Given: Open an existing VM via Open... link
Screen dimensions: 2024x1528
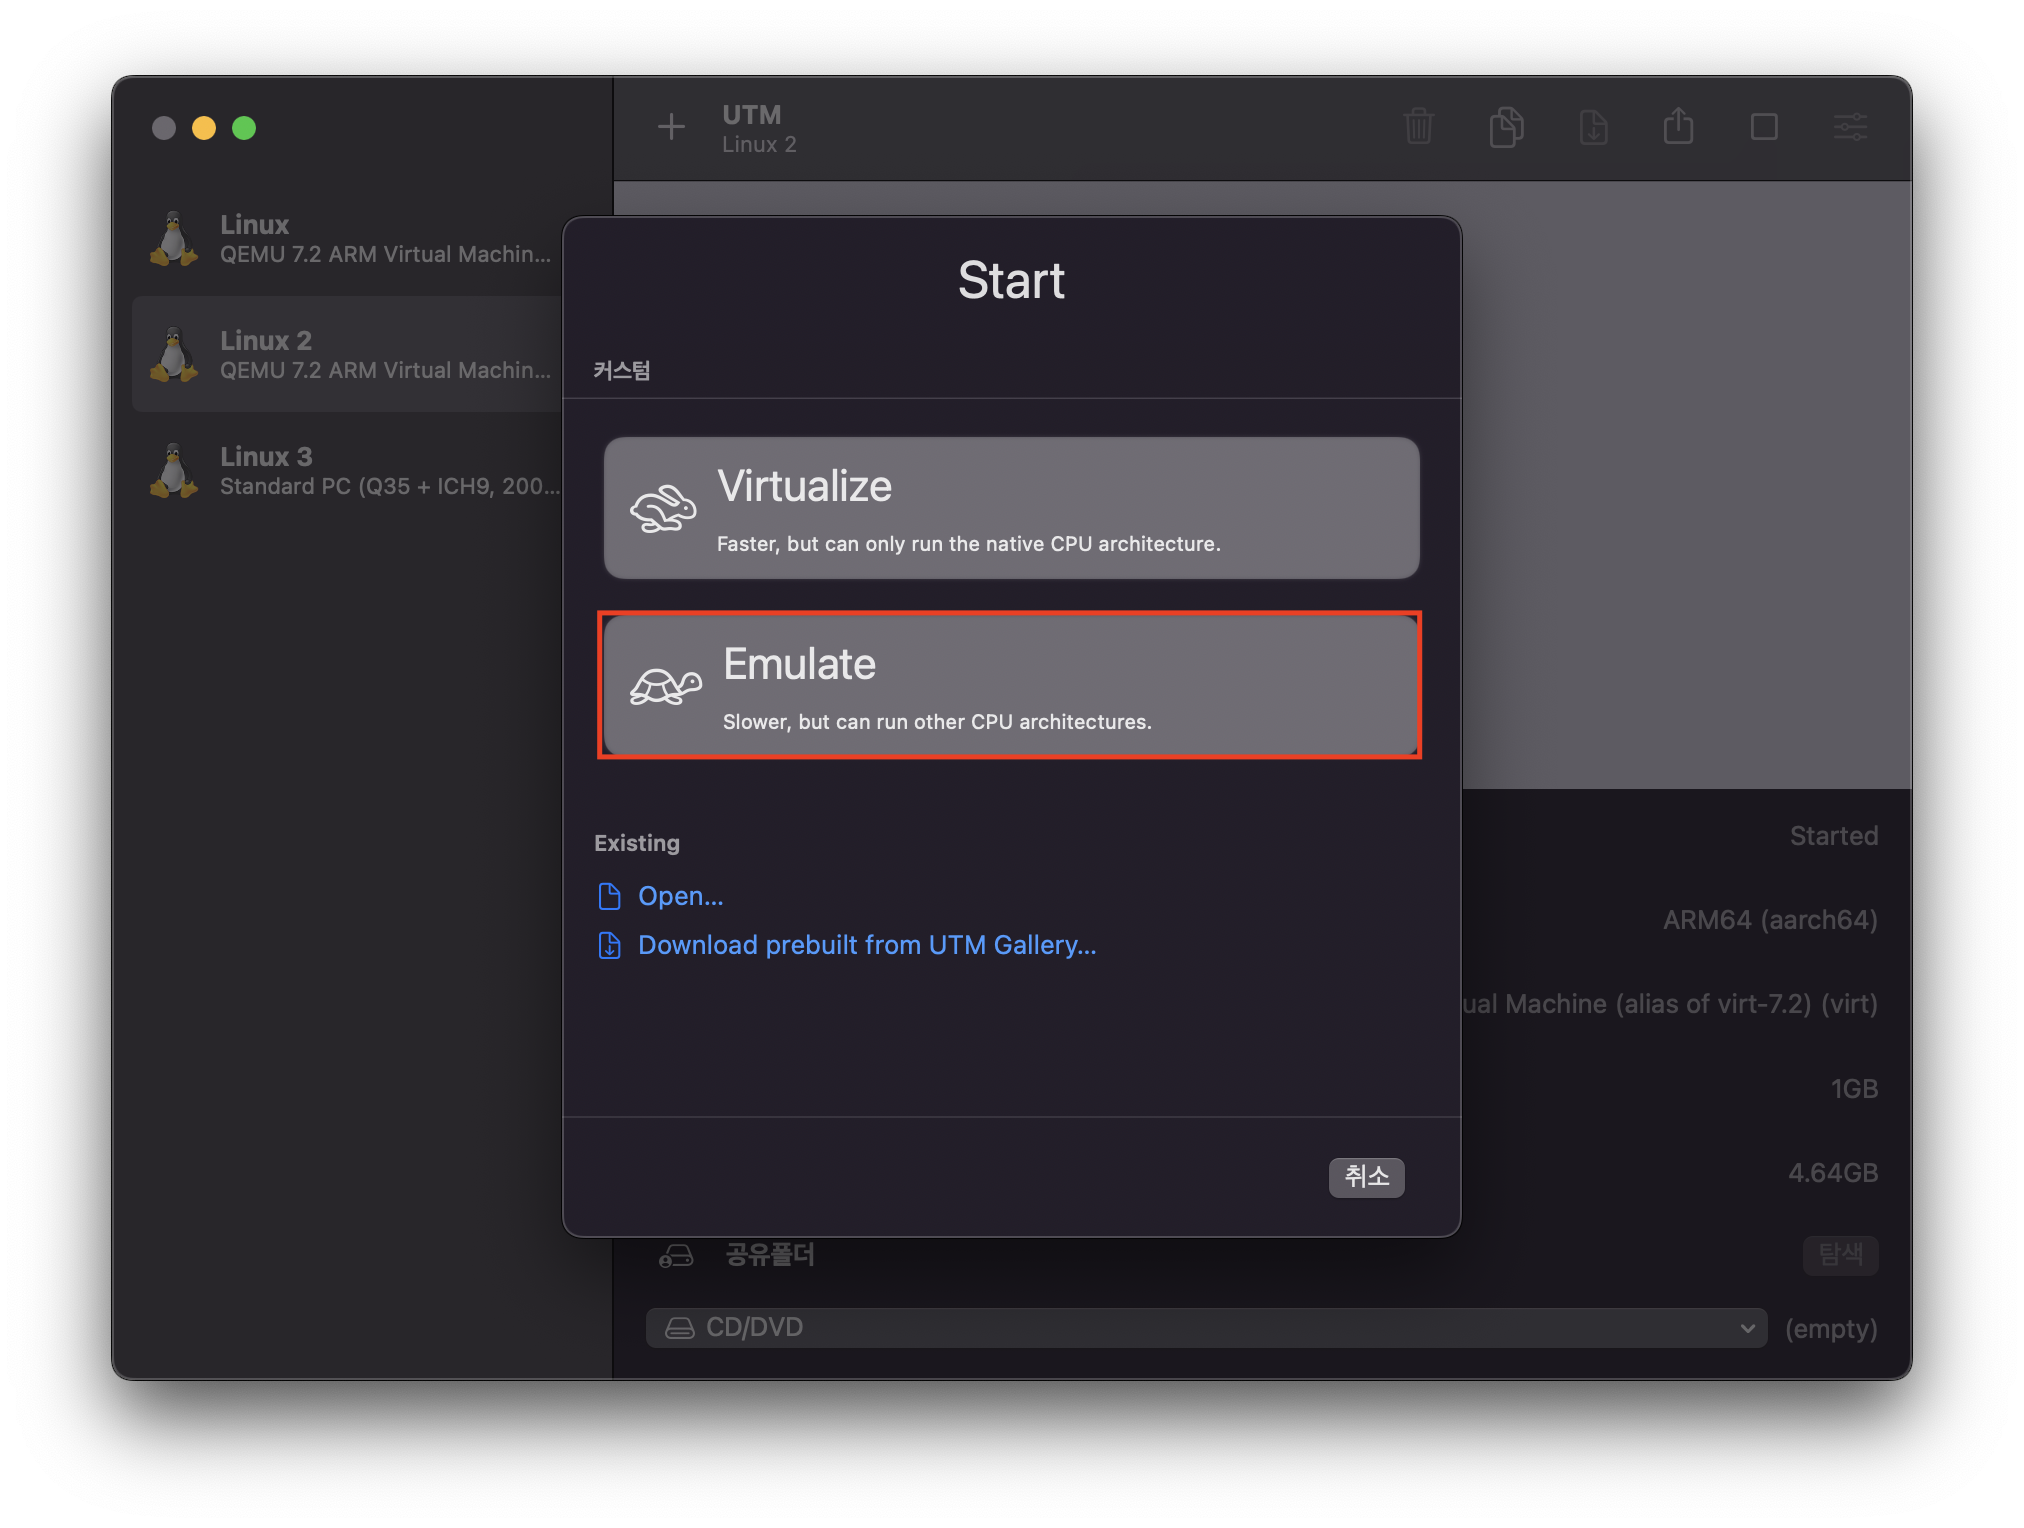Looking at the screenshot, I should (x=680, y=896).
